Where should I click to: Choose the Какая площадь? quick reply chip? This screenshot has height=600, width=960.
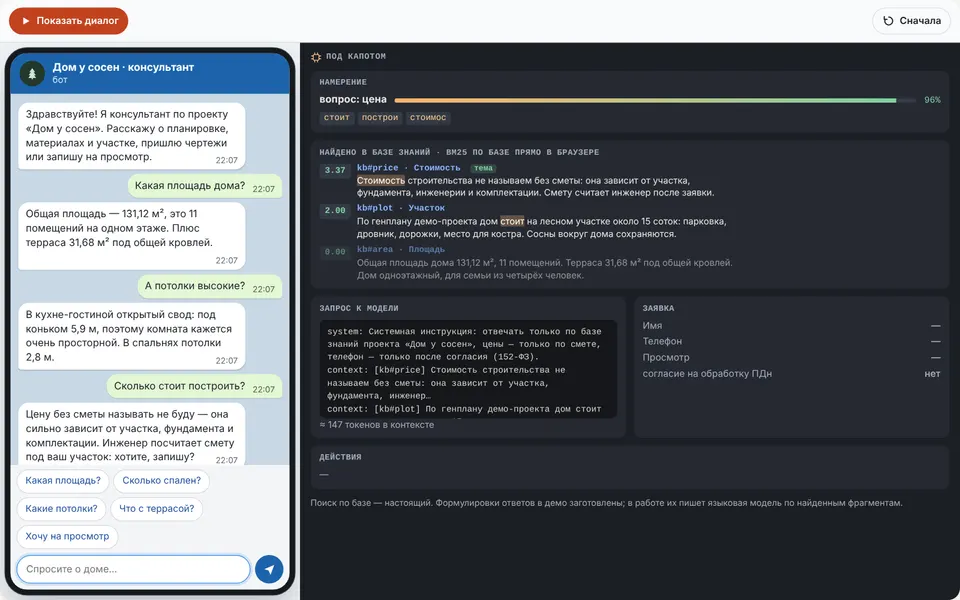tap(63, 481)
